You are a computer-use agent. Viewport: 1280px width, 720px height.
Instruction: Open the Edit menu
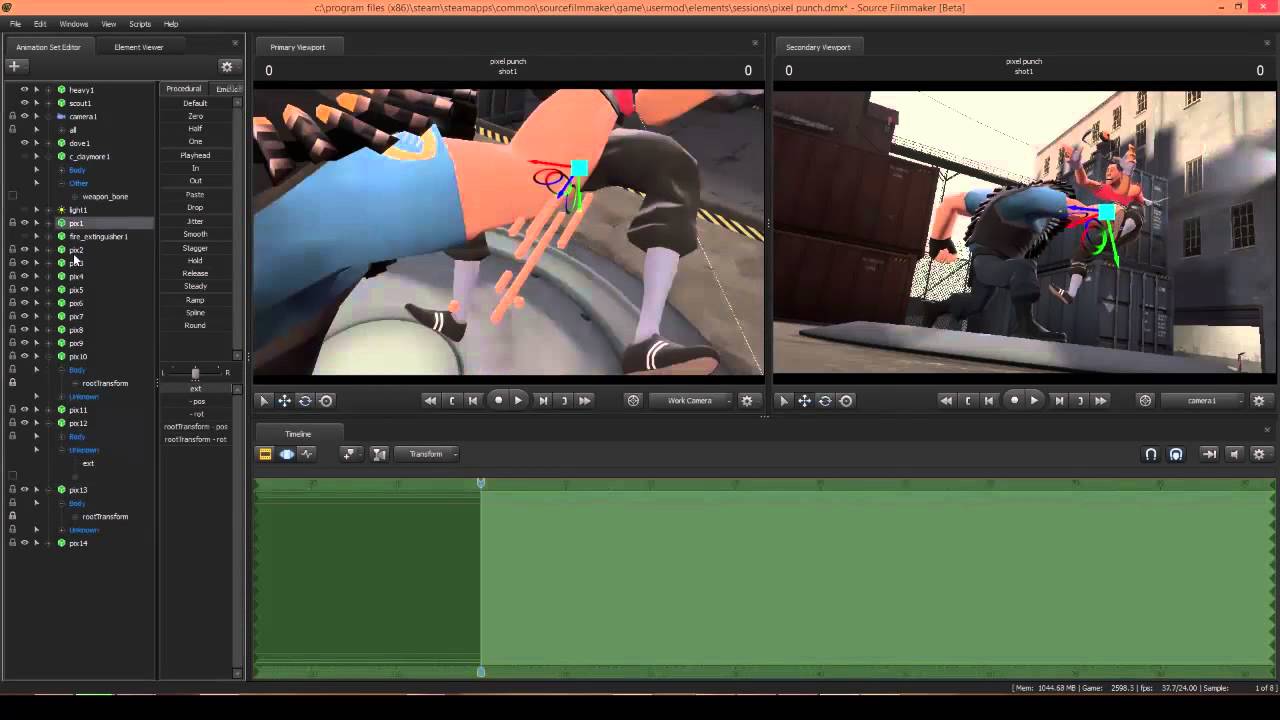(x=40, y=24)
